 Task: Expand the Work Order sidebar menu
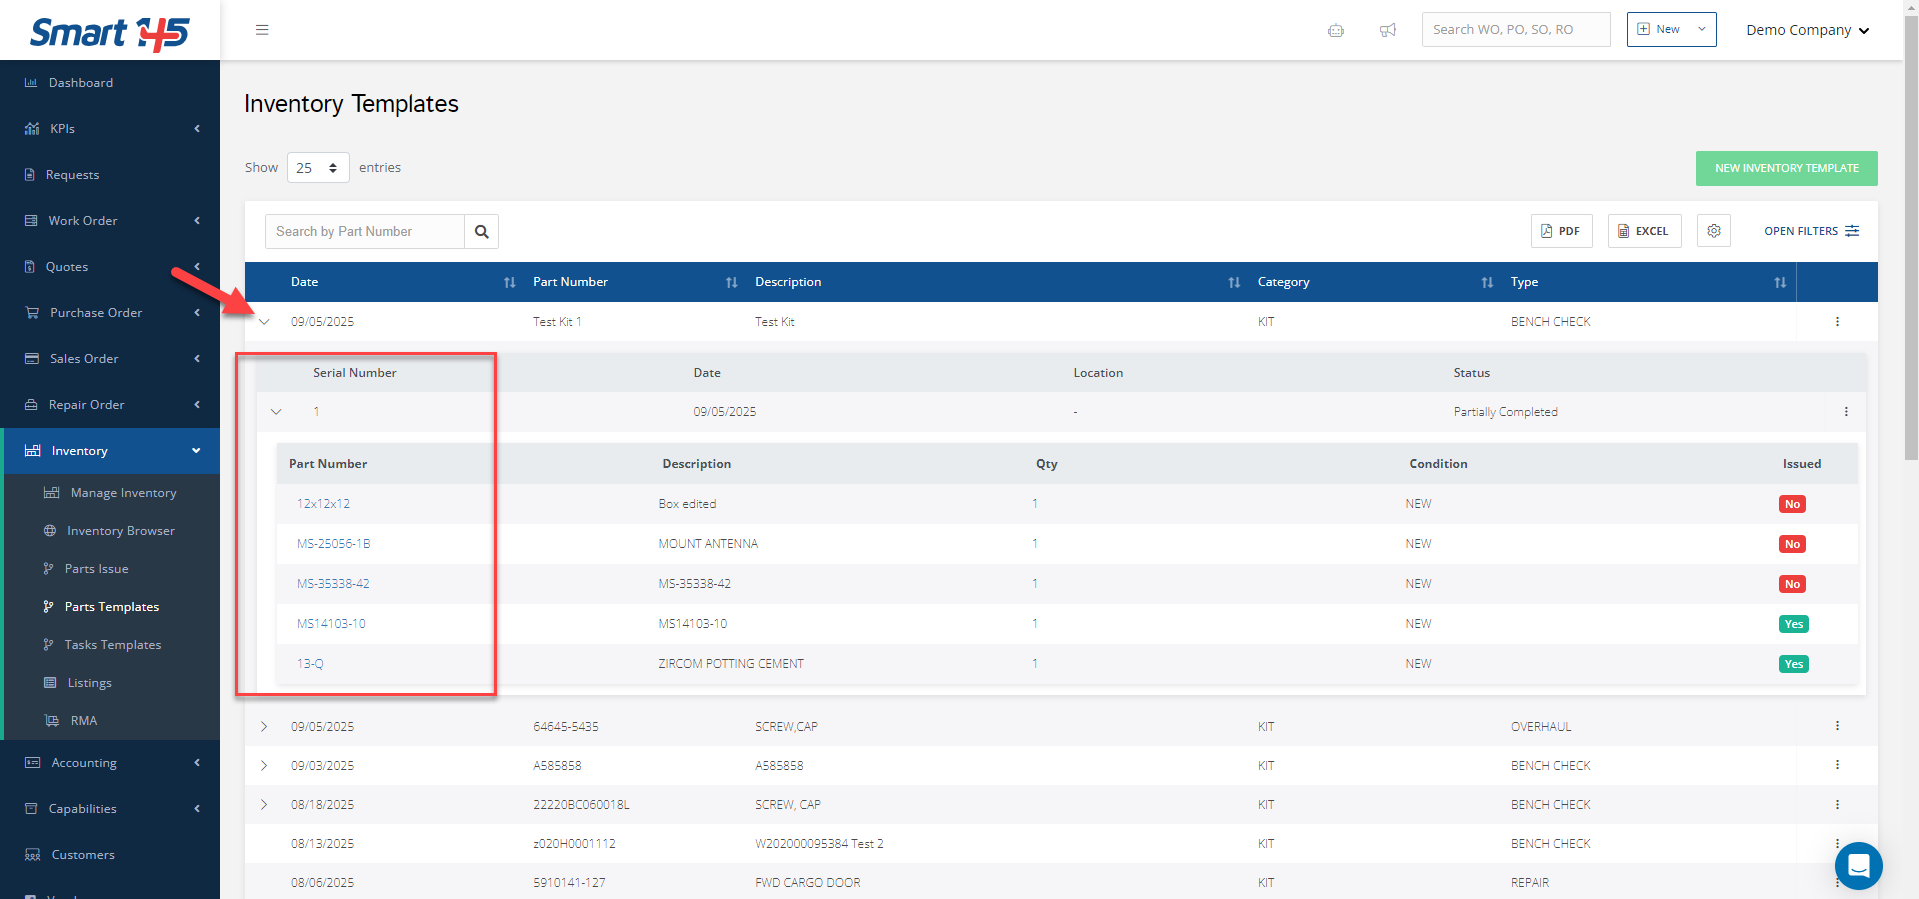110,221
